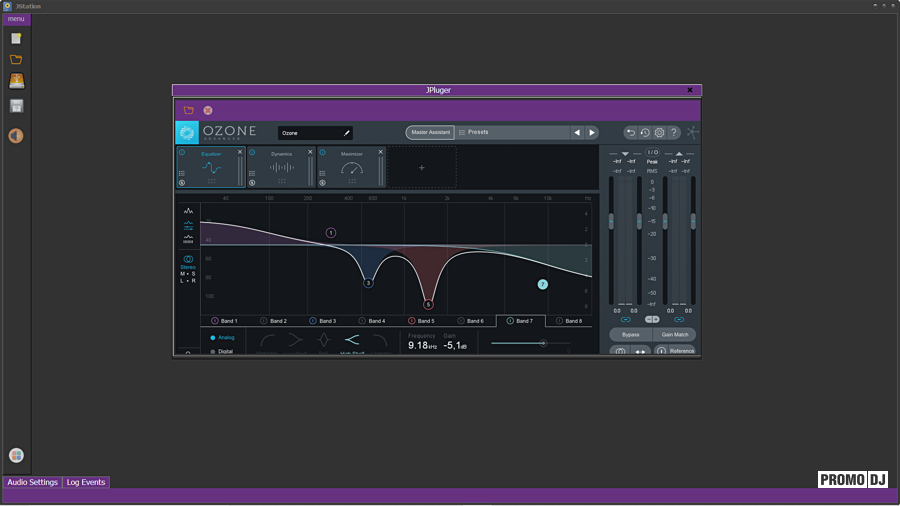The image size is (900, 506).
Task: Select the Digital EQ mode
Action: (x=222, y=351)
